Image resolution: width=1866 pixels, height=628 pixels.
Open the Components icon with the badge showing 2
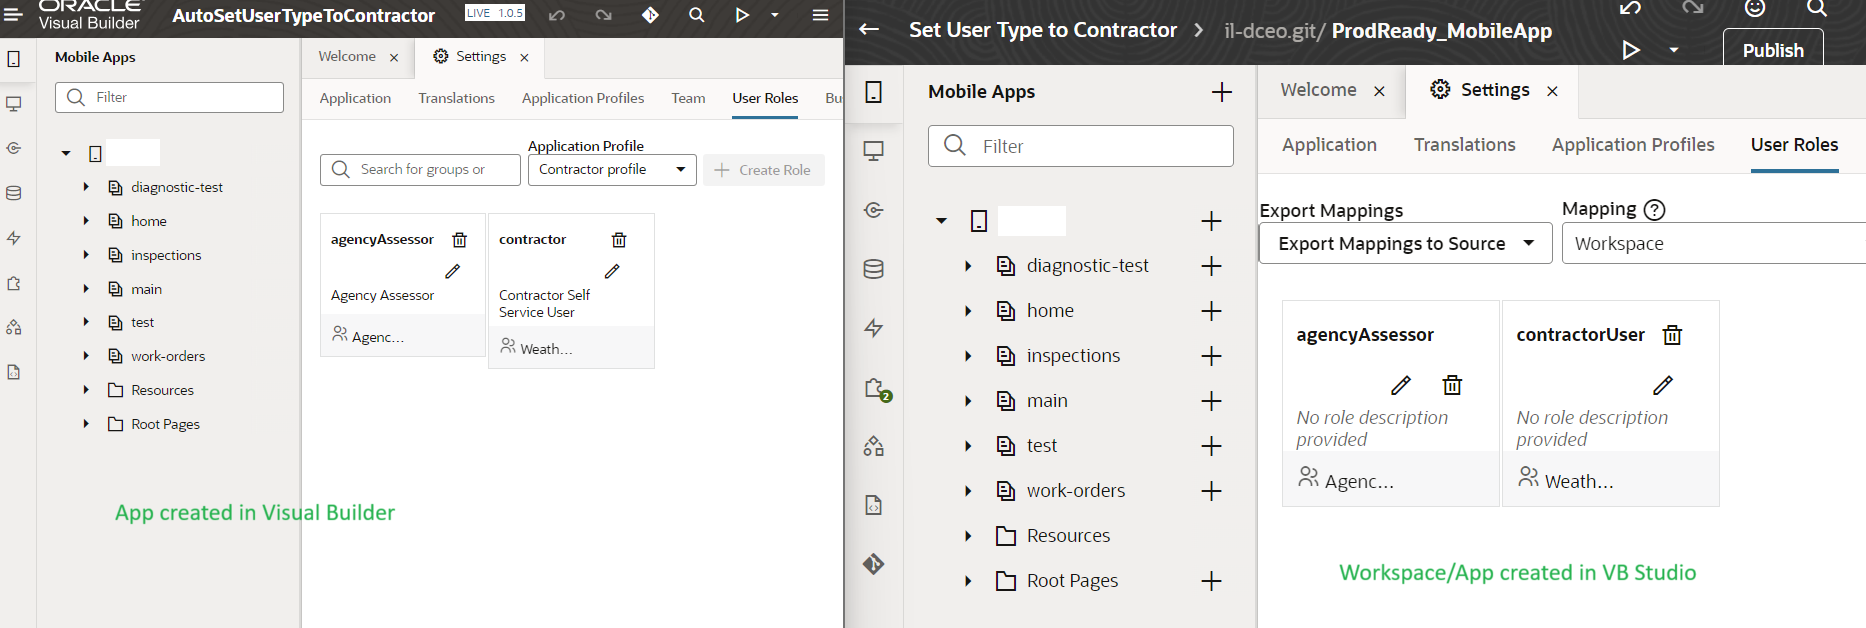point(876,389)
